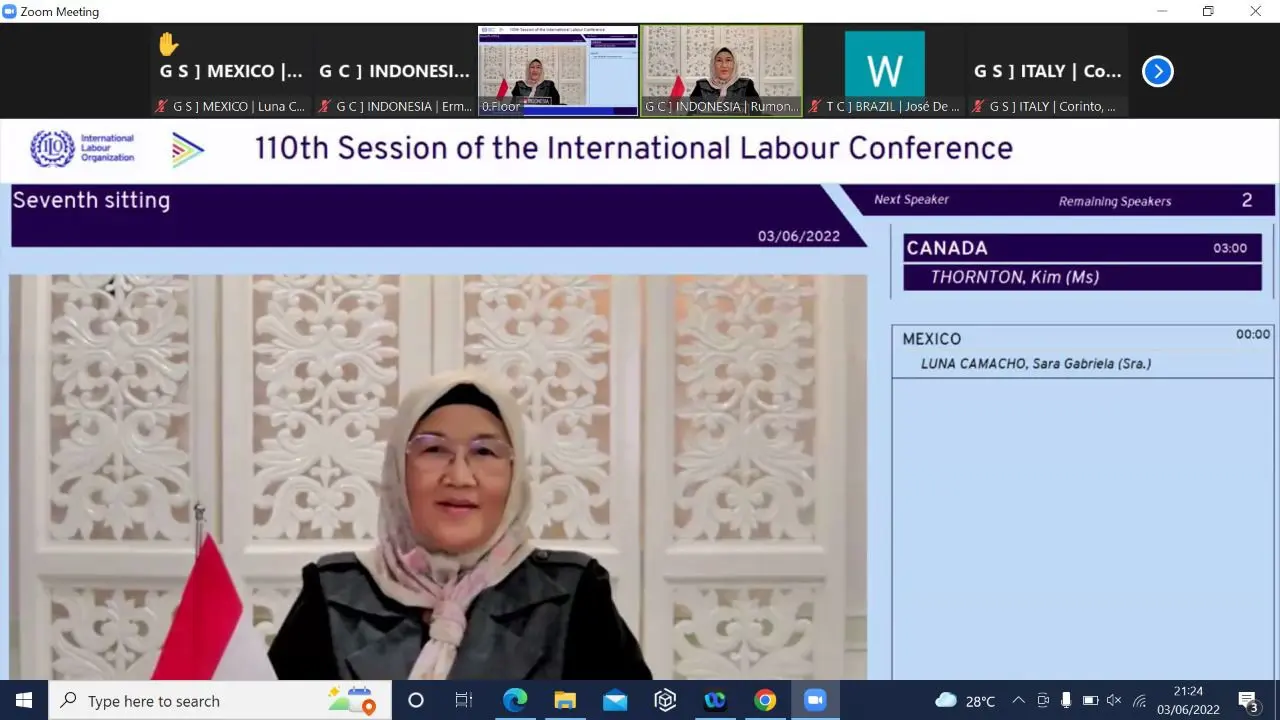Image resolution: width=1280 pixels, height=720 pixels.
Task: Select the Brazil José De participant tile
Action: point(885,71)
